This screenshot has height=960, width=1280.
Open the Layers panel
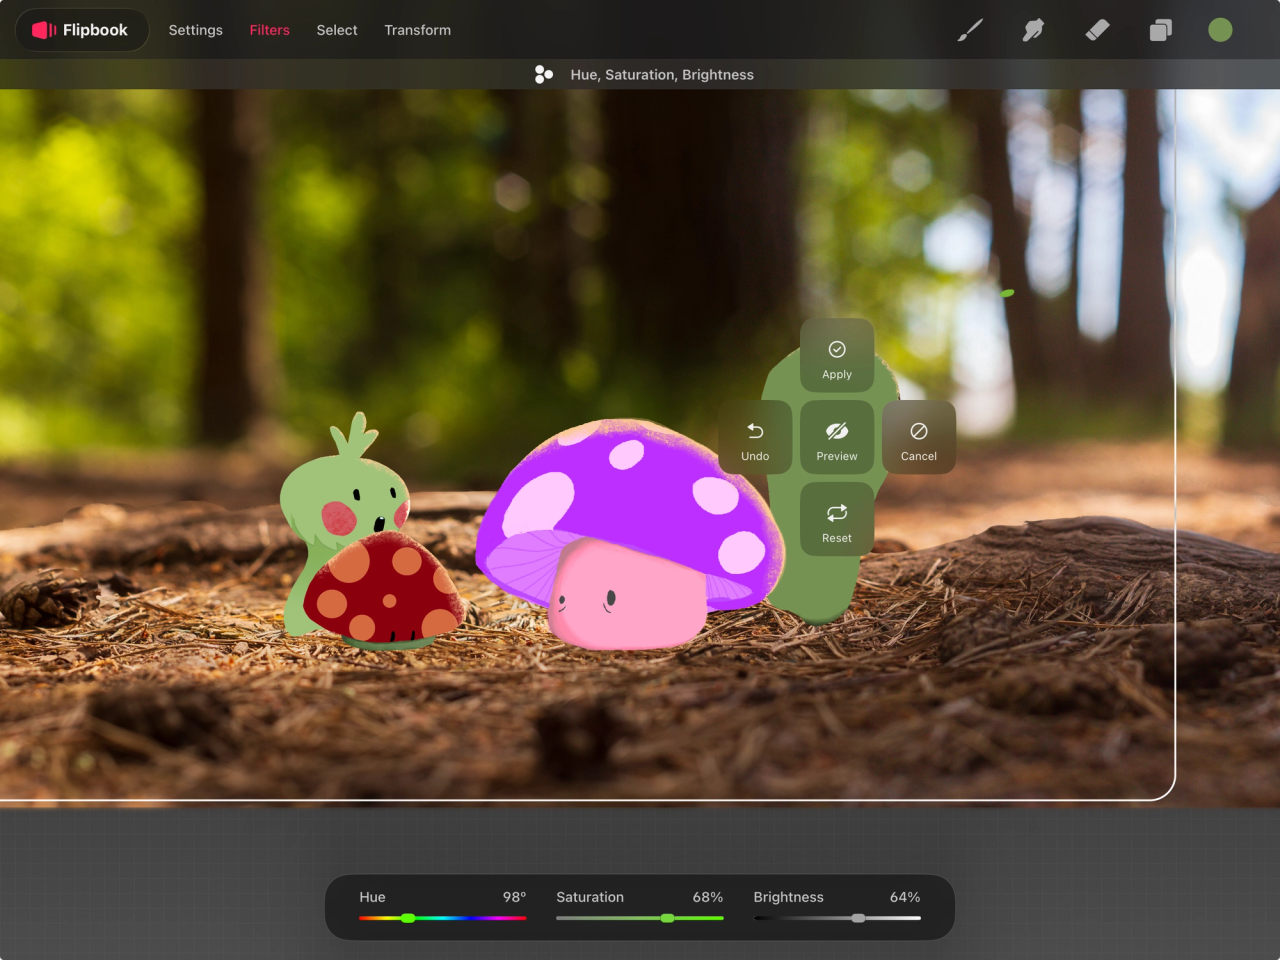pos(1160,30)
